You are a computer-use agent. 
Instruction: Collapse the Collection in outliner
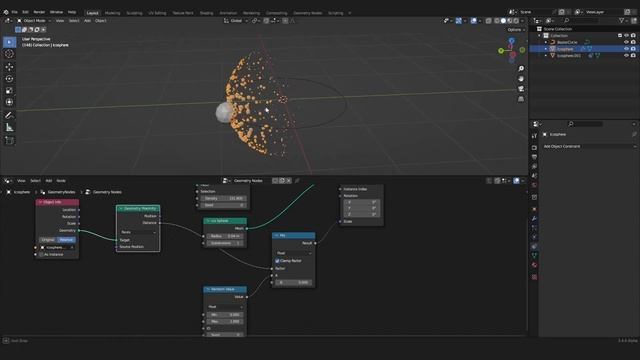point(540,36)
